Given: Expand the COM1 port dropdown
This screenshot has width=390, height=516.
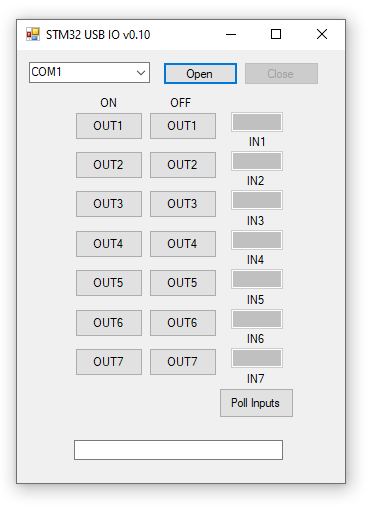Looking at the screenshot, I should pos(141,73).
